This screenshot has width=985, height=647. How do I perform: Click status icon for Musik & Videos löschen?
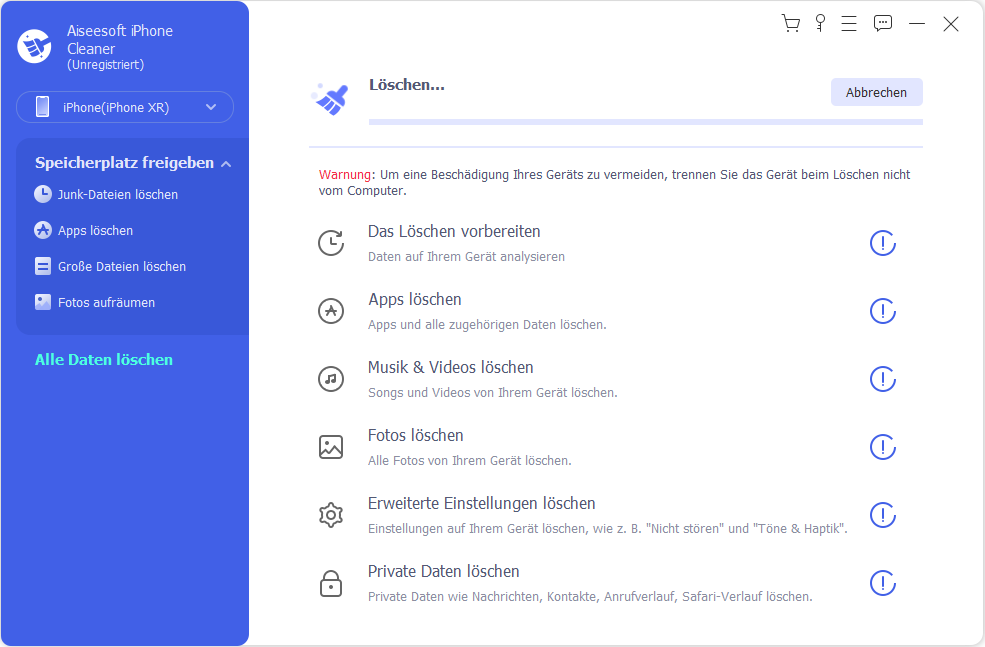tap(882, 379)
